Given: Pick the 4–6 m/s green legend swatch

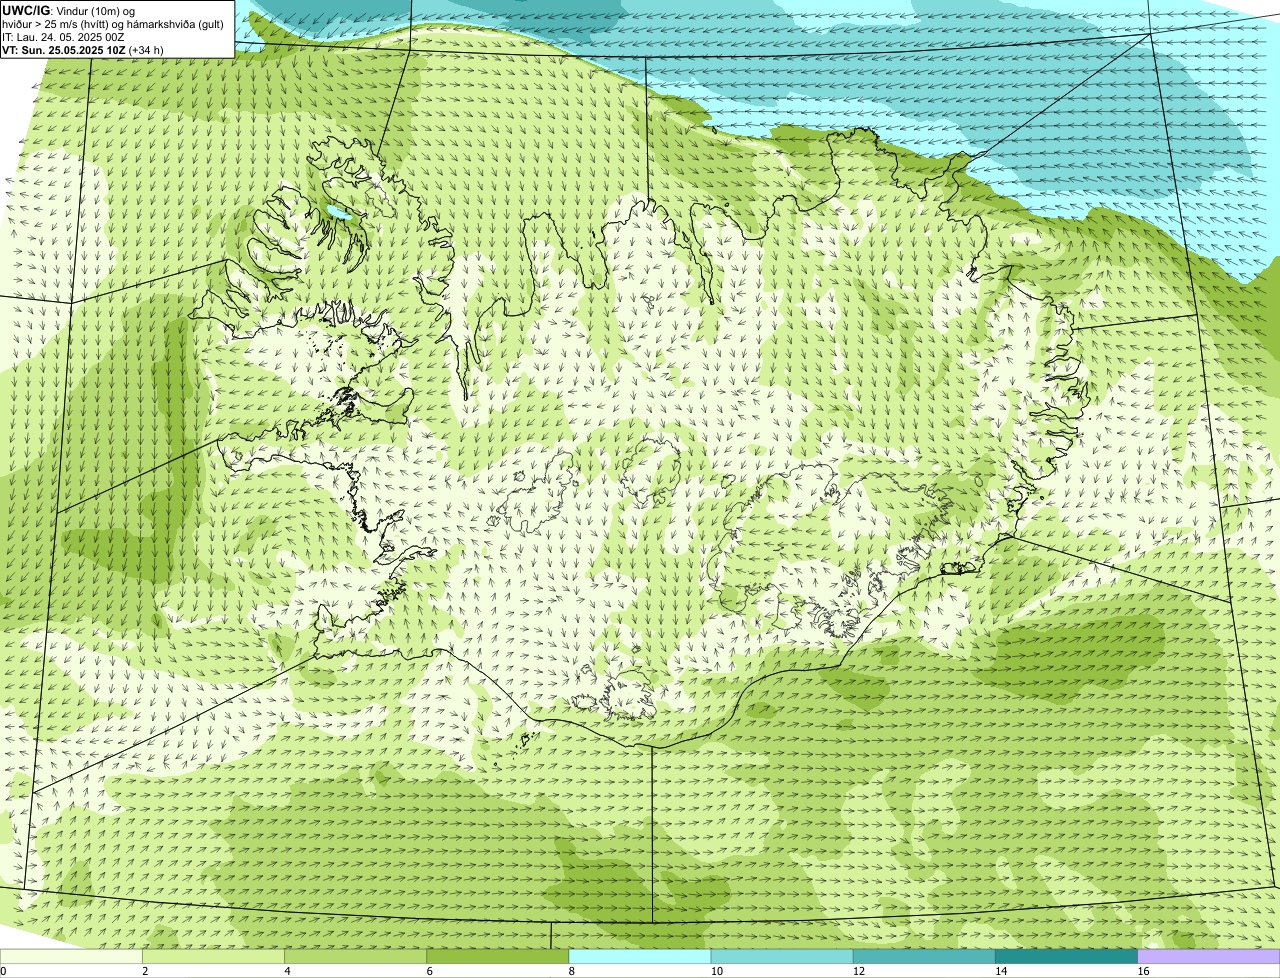Looking at the screenshot, I should coord(355,956).
